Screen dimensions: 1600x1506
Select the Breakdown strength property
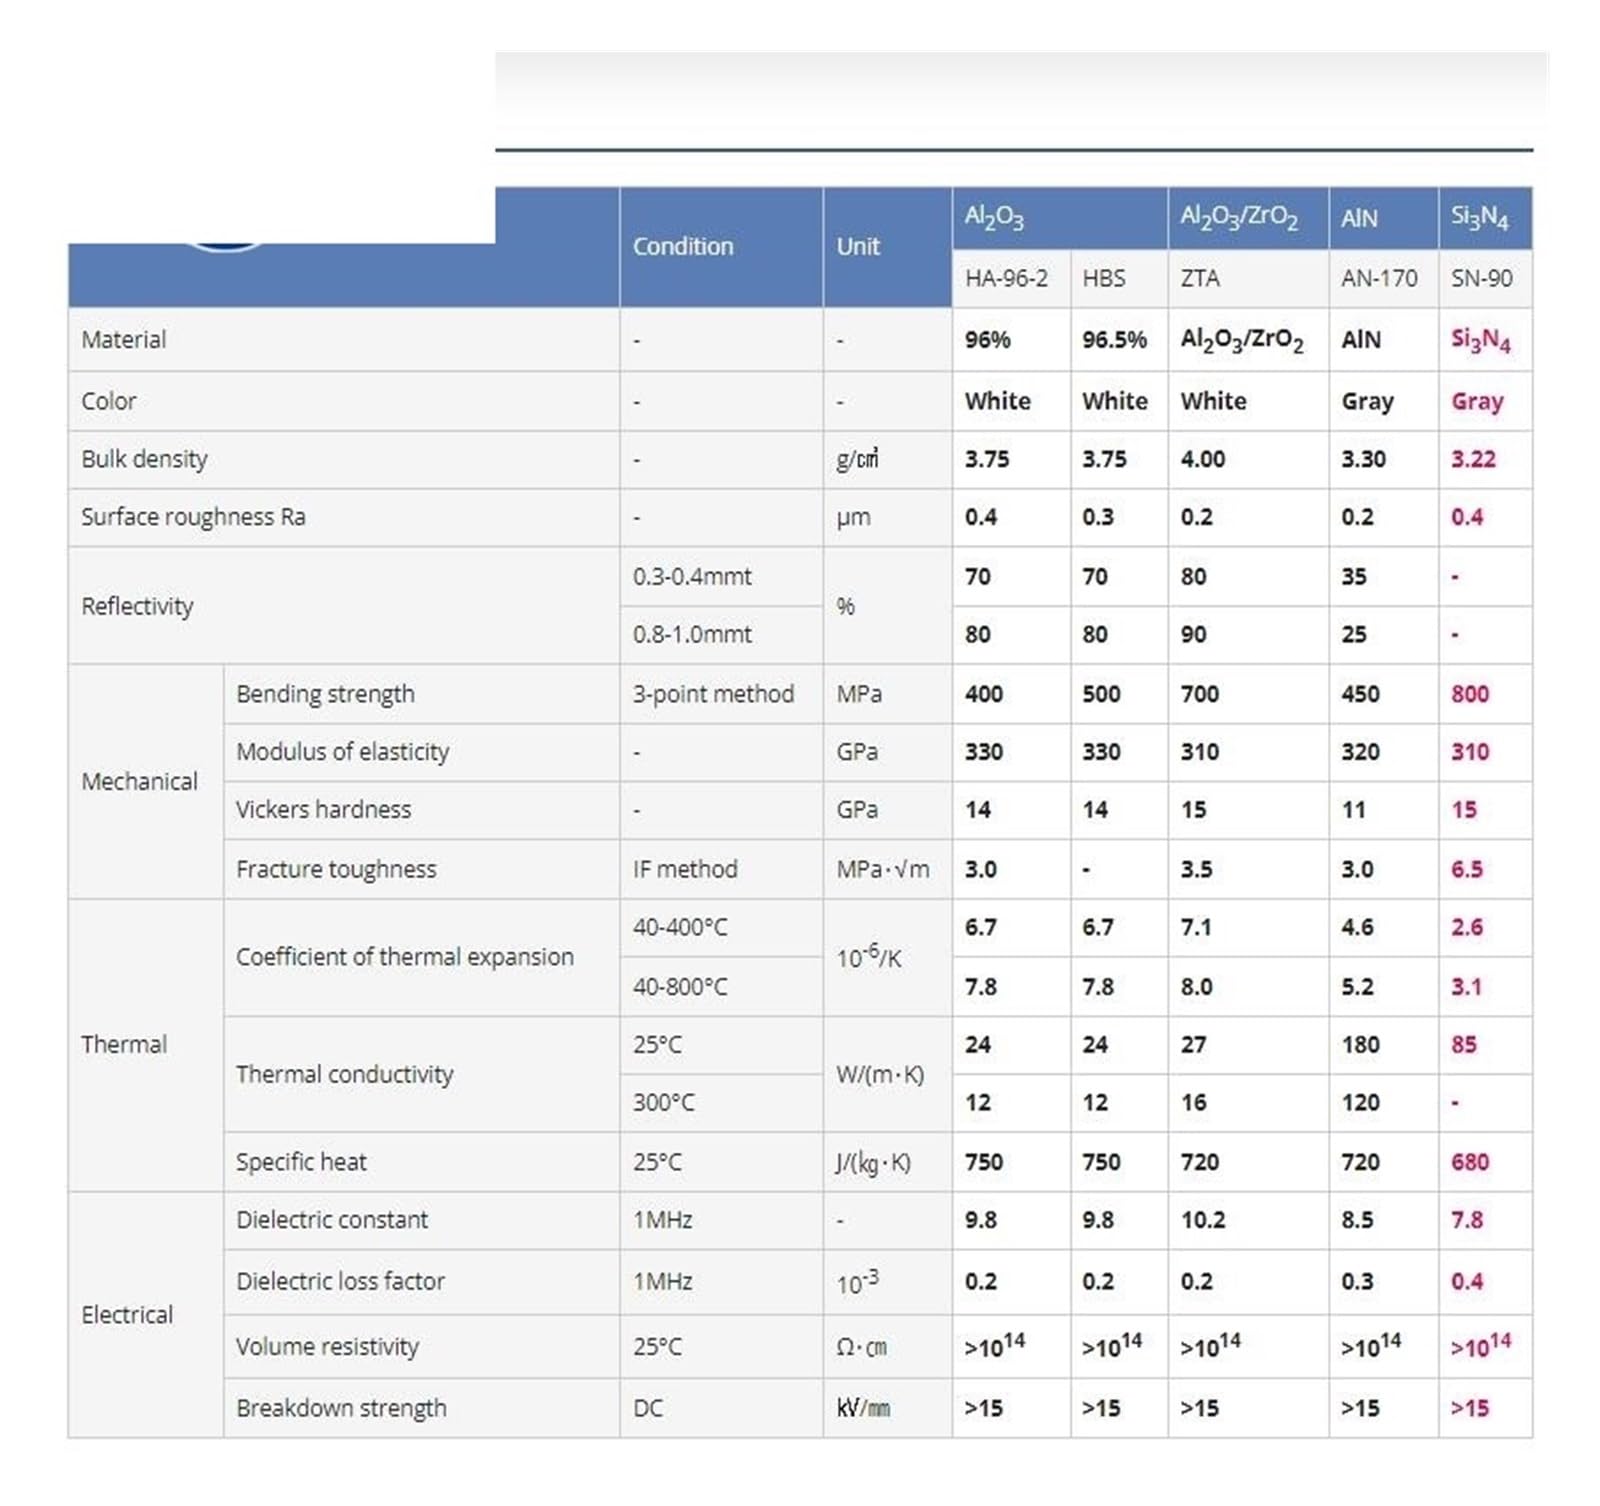[x=341, y=1409]
